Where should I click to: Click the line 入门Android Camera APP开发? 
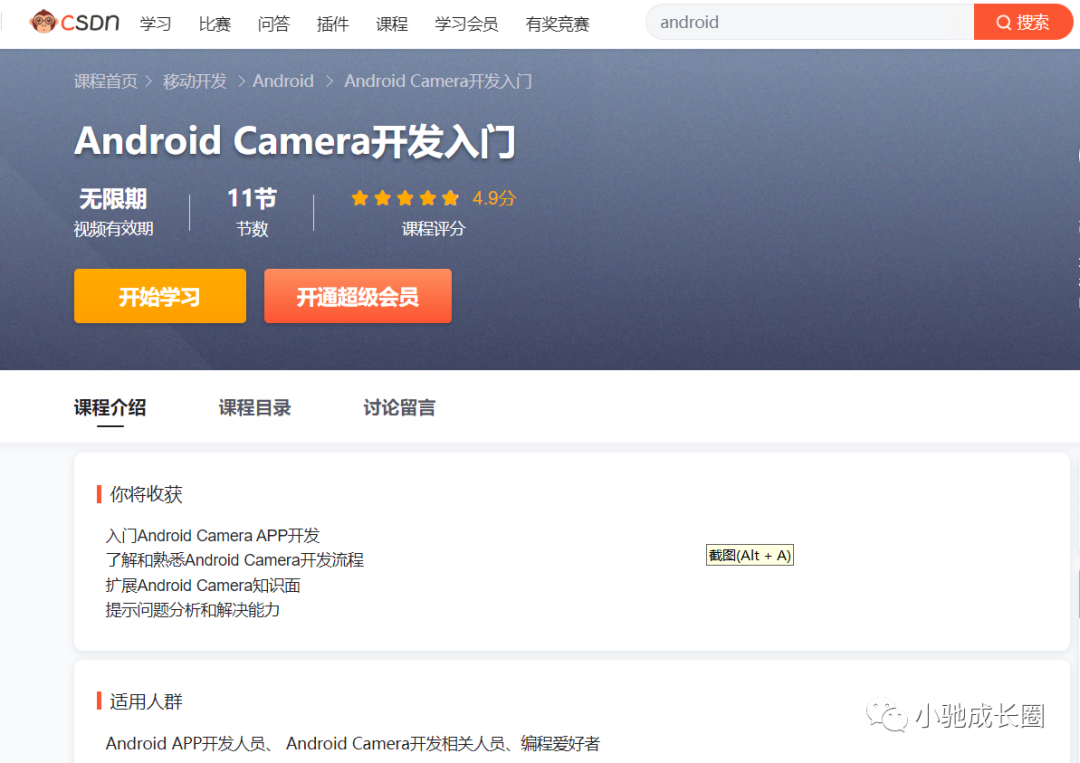tap(213, 535)
